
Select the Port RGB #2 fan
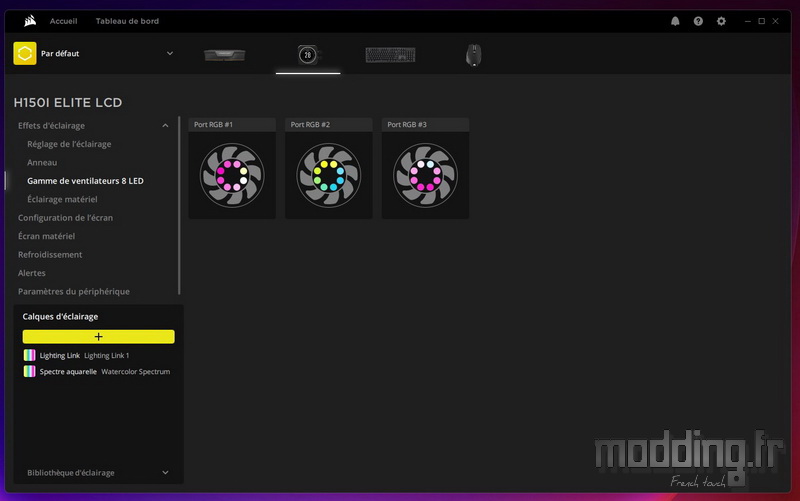(329, 176)
